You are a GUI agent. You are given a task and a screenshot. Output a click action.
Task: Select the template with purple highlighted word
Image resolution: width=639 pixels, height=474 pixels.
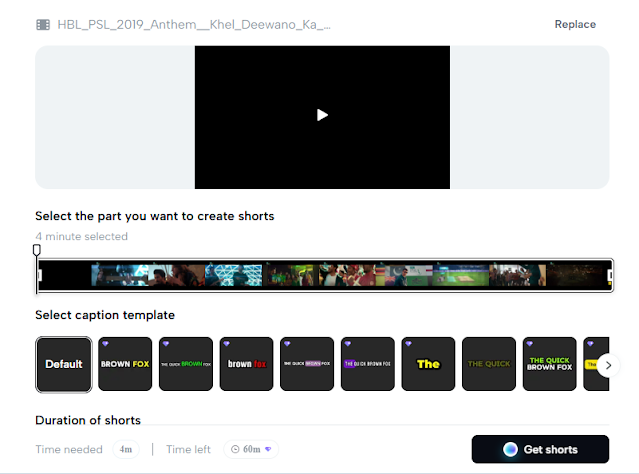point(307,364)
